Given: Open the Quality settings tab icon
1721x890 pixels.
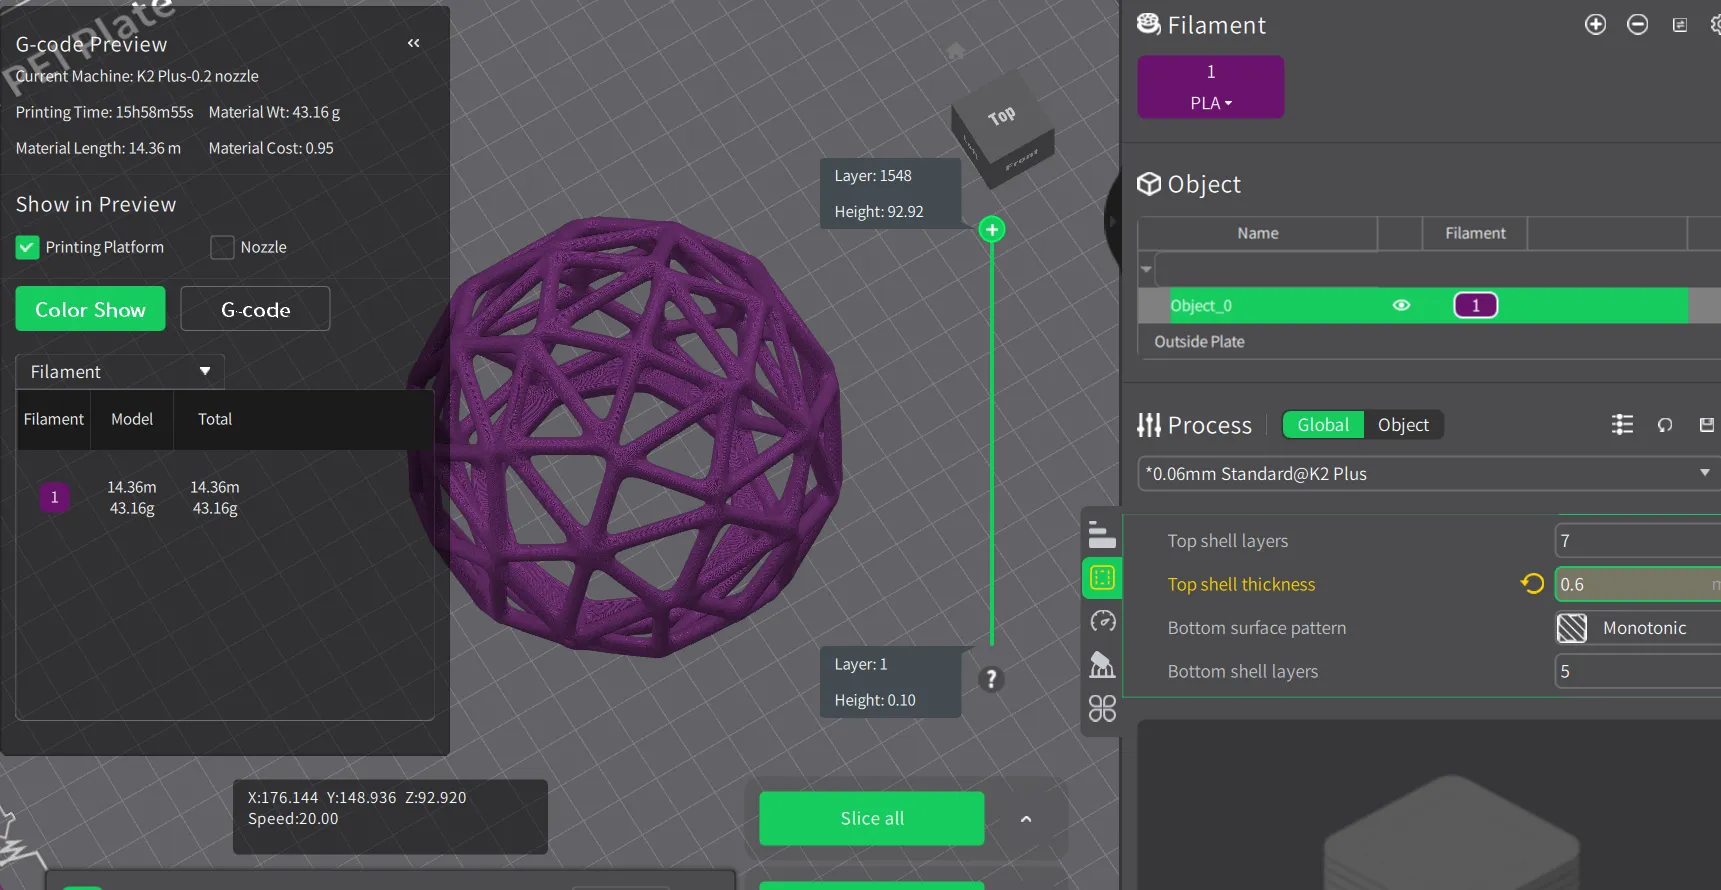Looking at the screenshot, I should [x=1102, y=534].
